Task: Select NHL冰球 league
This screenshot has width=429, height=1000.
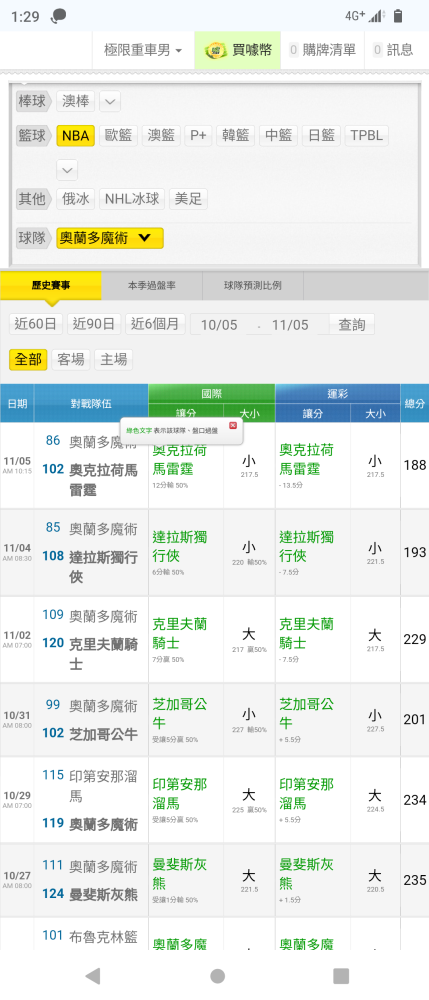Action: pyautogui.click(x=132, y=199)
